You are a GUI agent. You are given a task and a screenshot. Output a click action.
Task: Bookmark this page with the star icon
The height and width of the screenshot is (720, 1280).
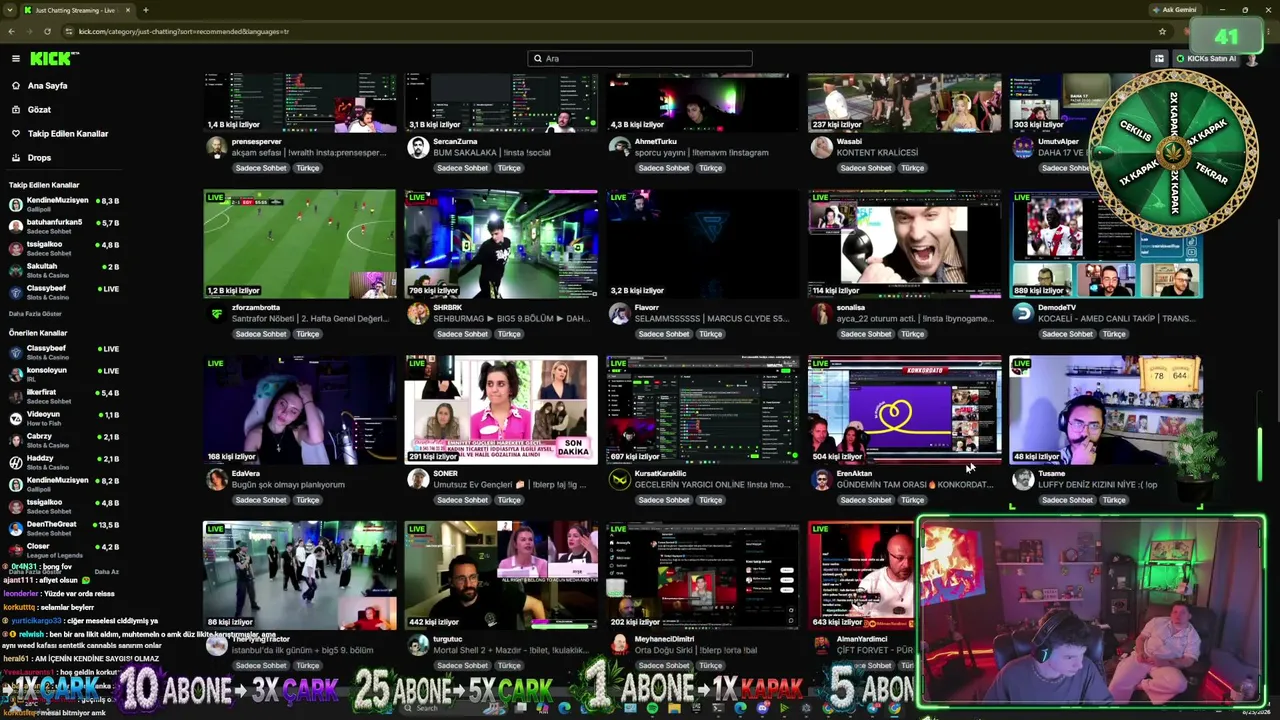1162,31
